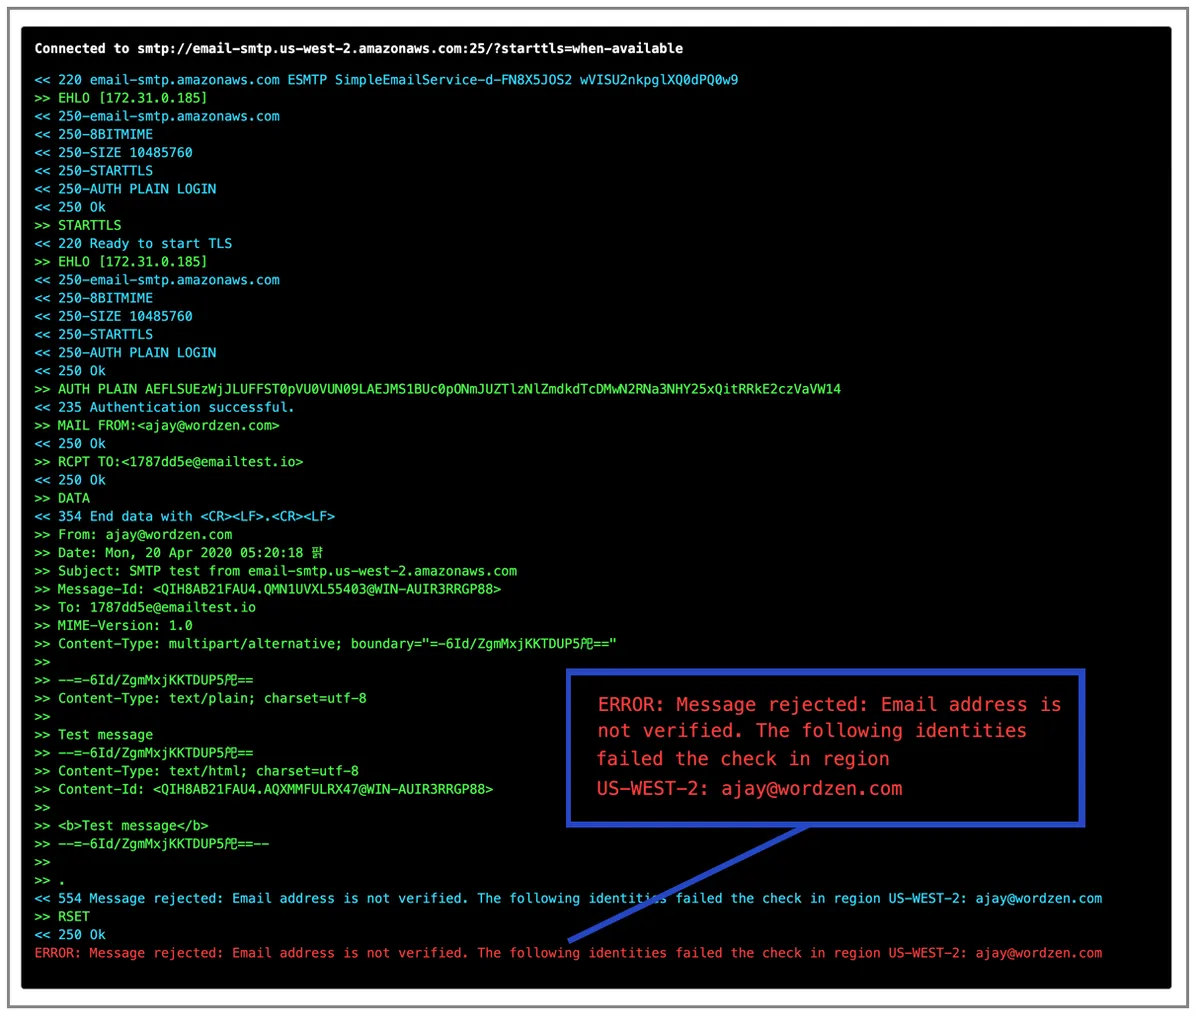1200x1019 pixels.
Task: Click the first STARTTLS command line
Action: point(78,225)
